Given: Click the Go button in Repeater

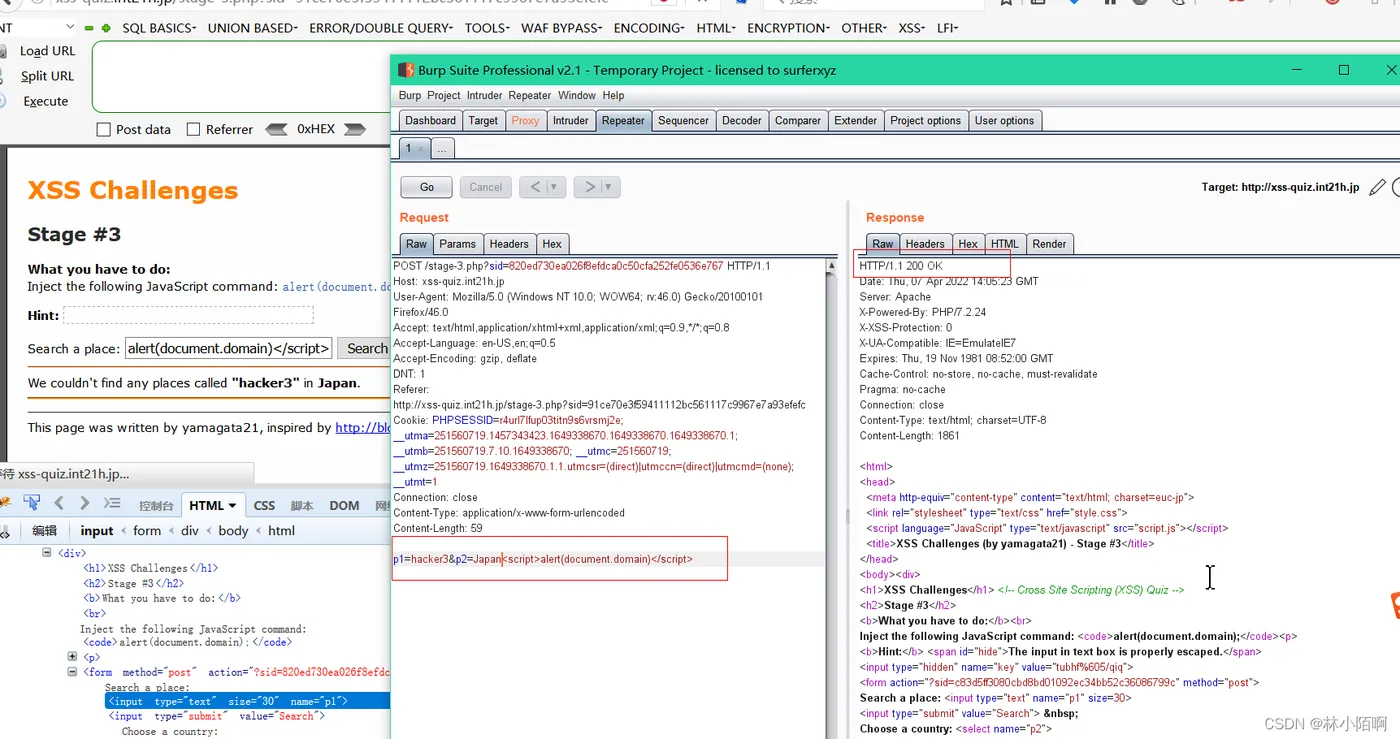Looking at the screenshot, I should tap(427, 187).
